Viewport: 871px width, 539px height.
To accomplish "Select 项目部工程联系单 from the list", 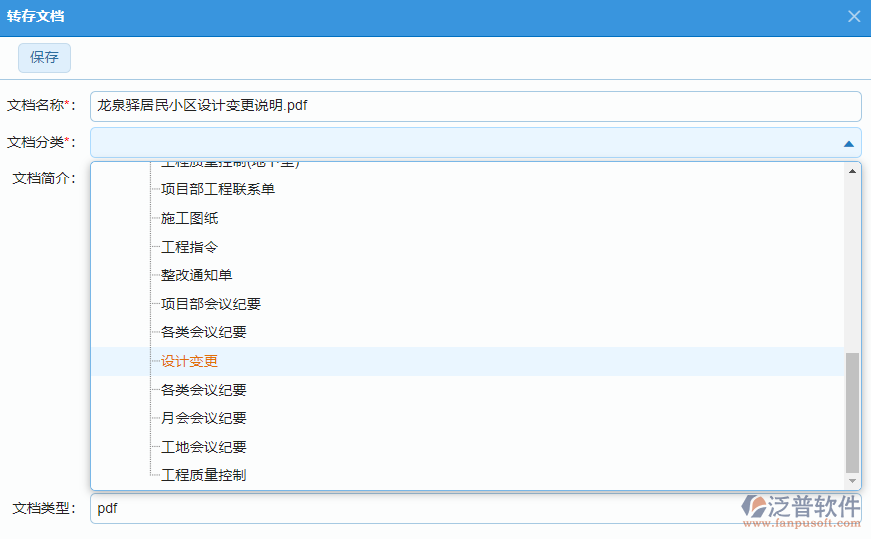I will (x=217, y=189).
